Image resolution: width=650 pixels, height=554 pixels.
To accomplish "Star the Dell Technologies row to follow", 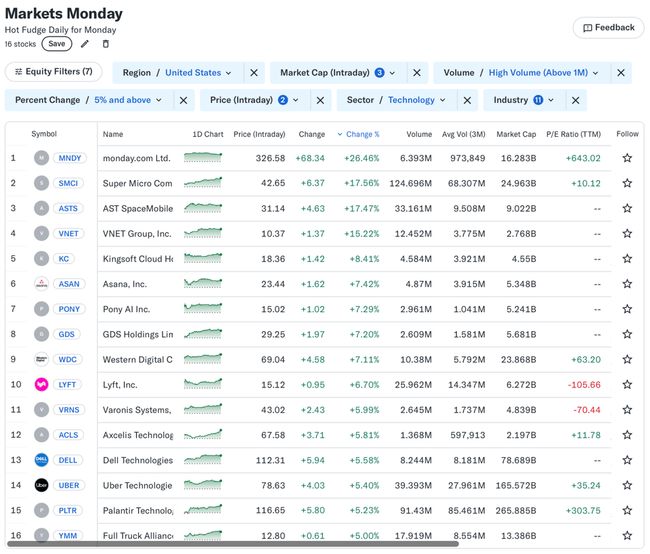I will [x=627, y=460].
